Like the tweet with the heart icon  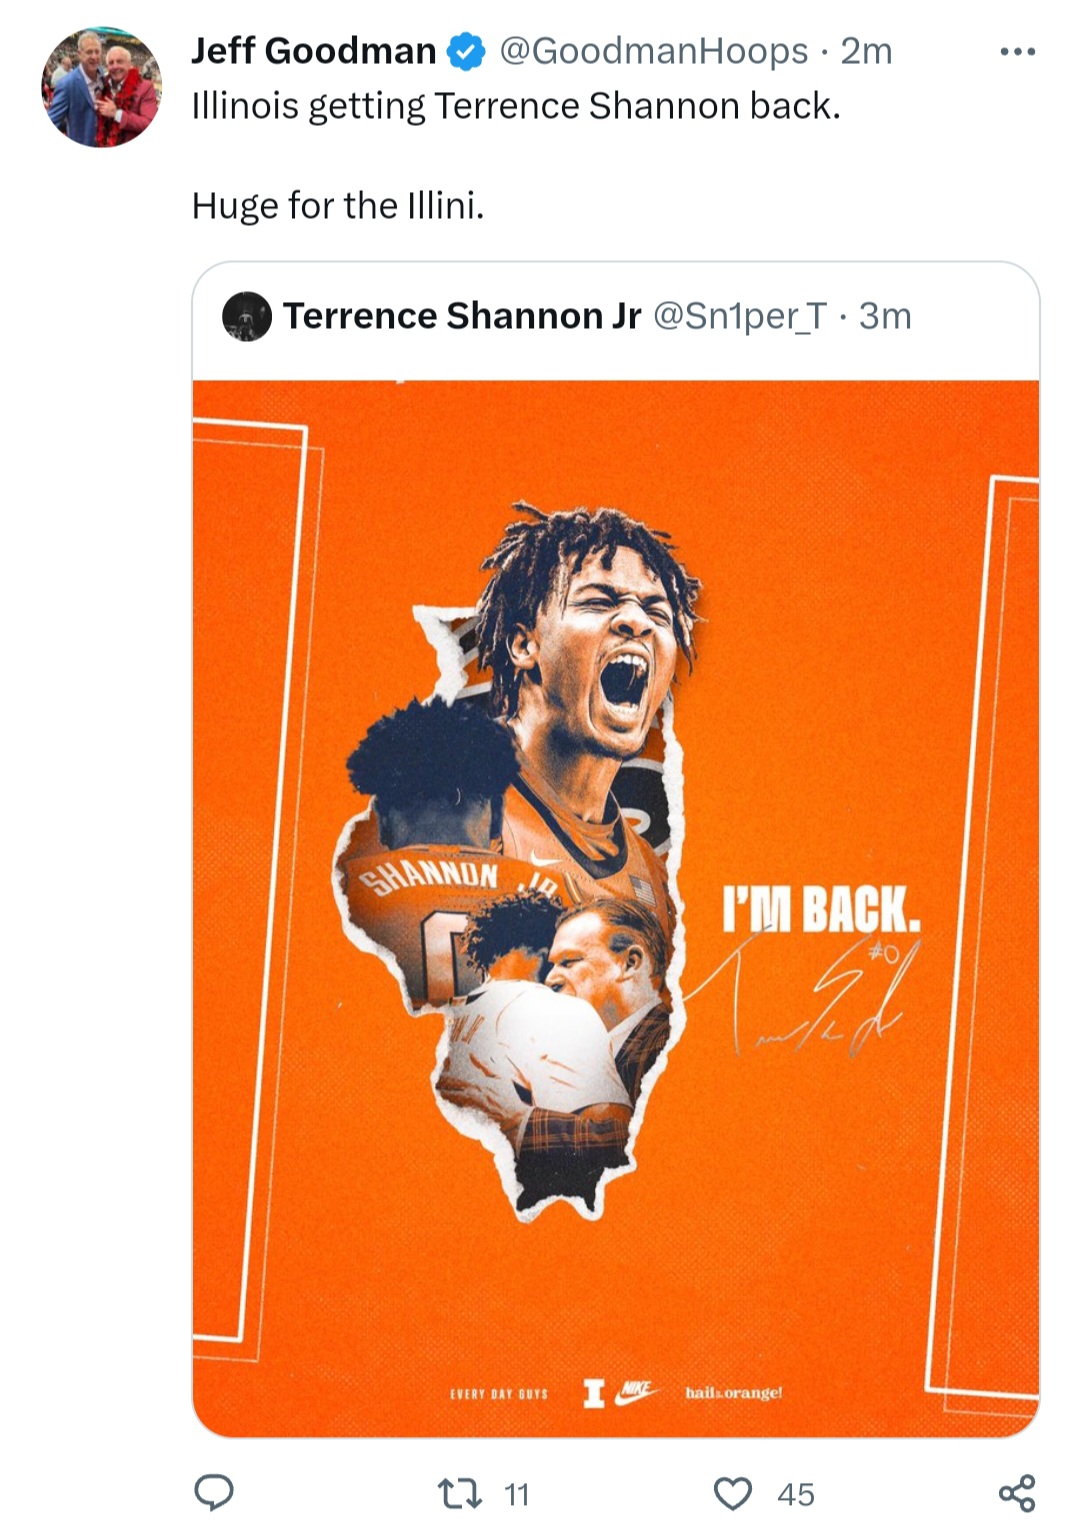(x=732, y=1493)
